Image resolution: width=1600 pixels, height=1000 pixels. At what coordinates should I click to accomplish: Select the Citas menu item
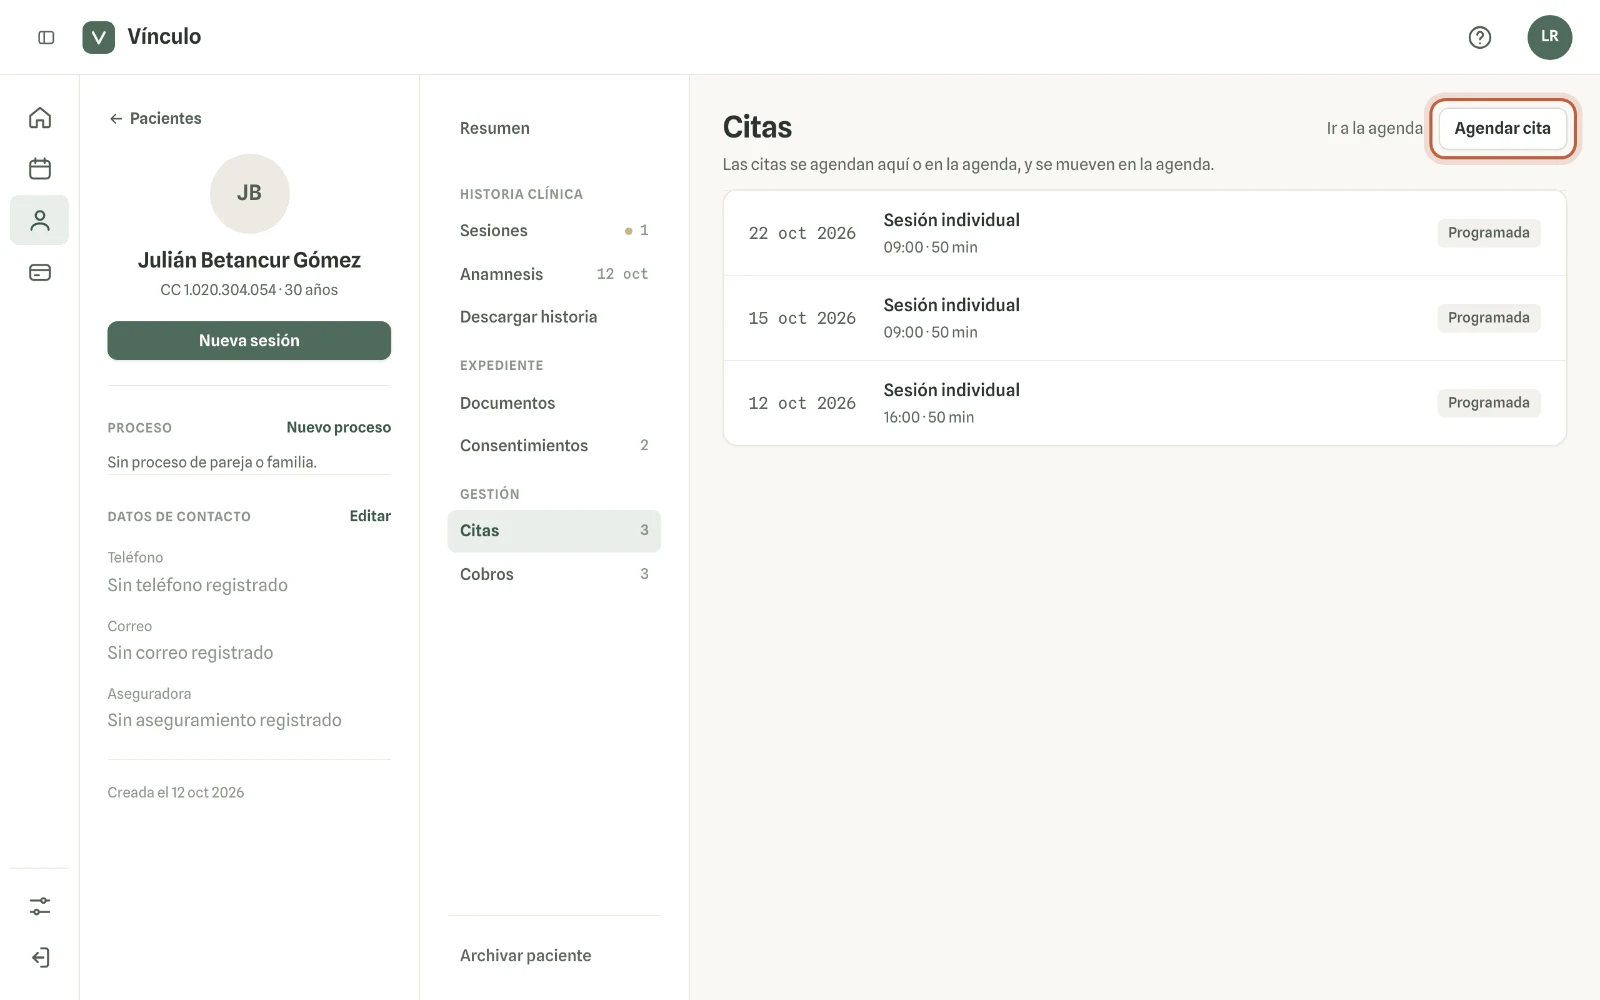554,531
